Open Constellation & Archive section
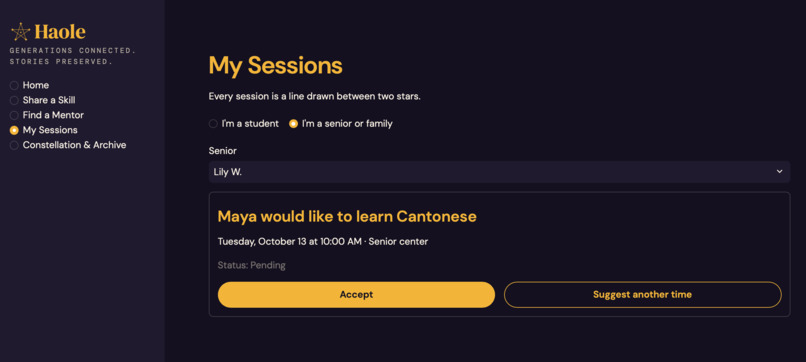 click(68, 145)
